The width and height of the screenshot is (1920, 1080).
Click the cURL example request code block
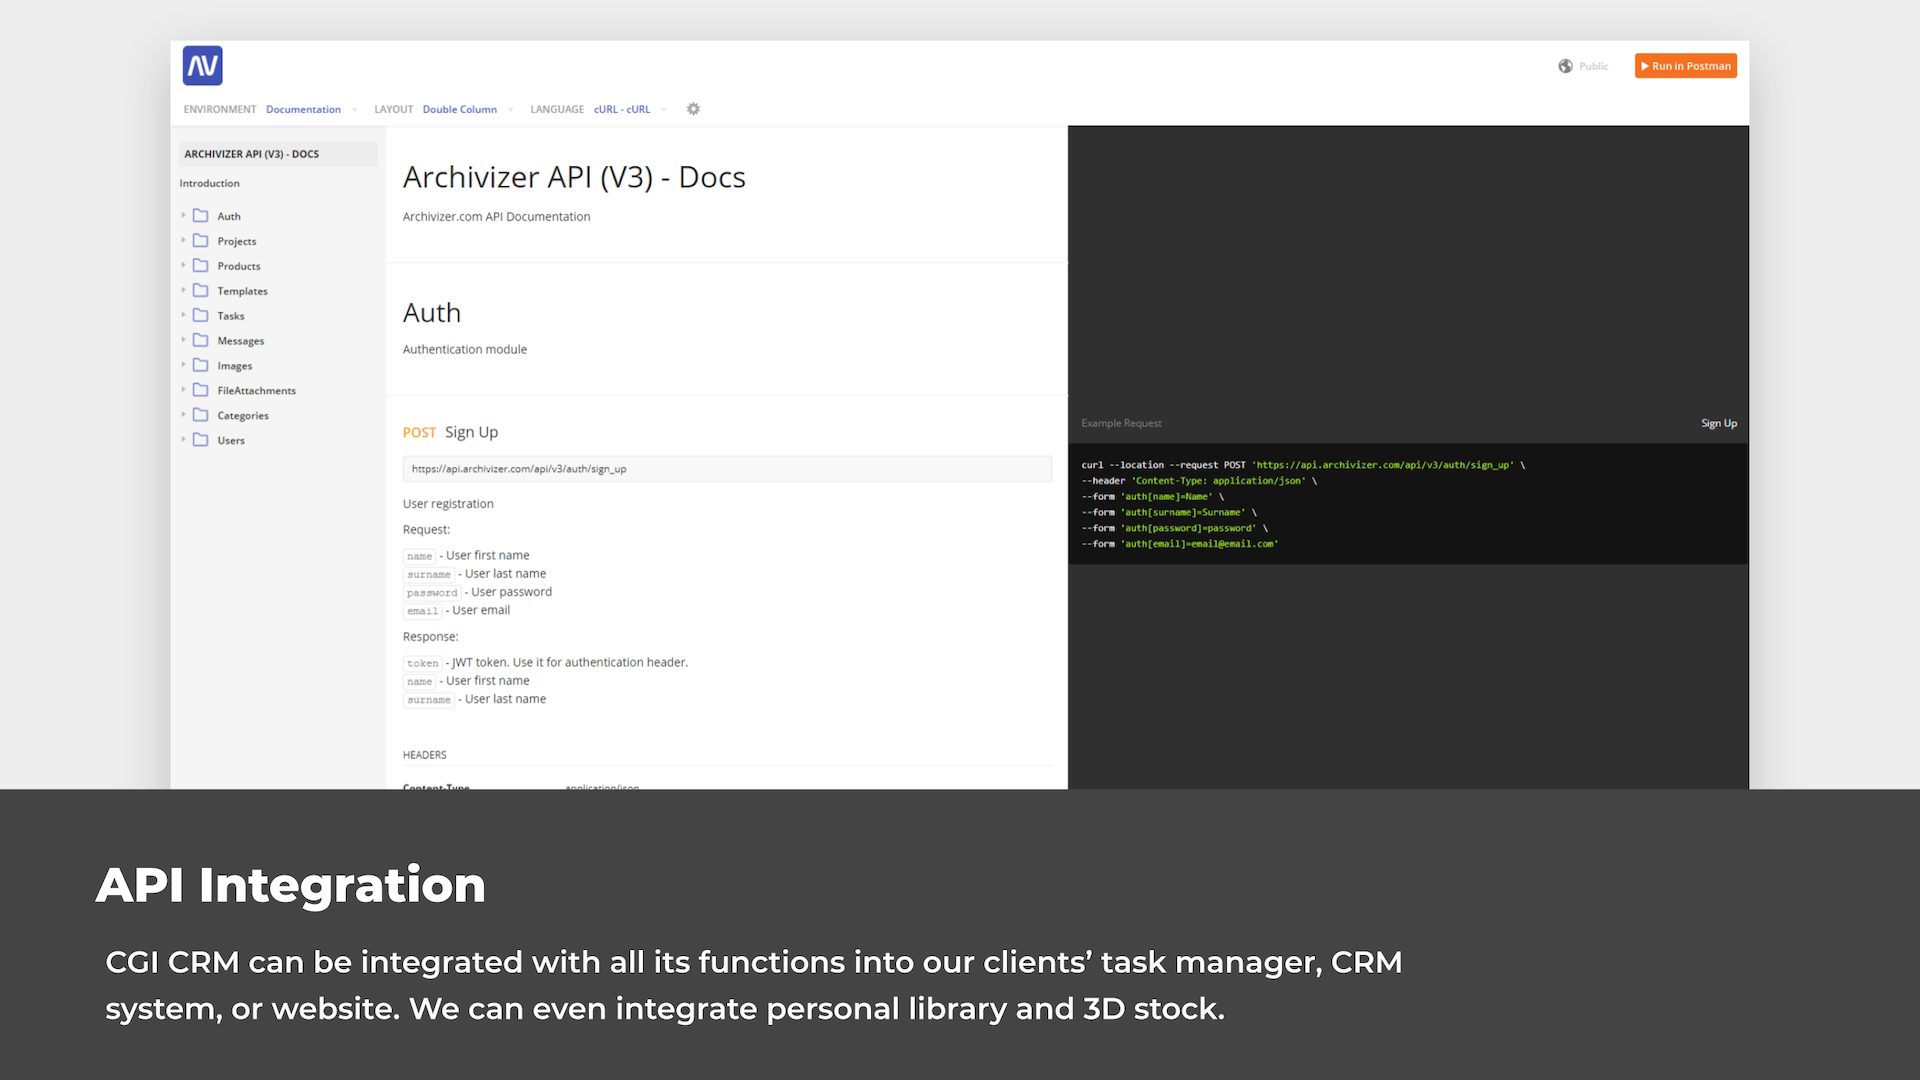[x=1408, y=504]
